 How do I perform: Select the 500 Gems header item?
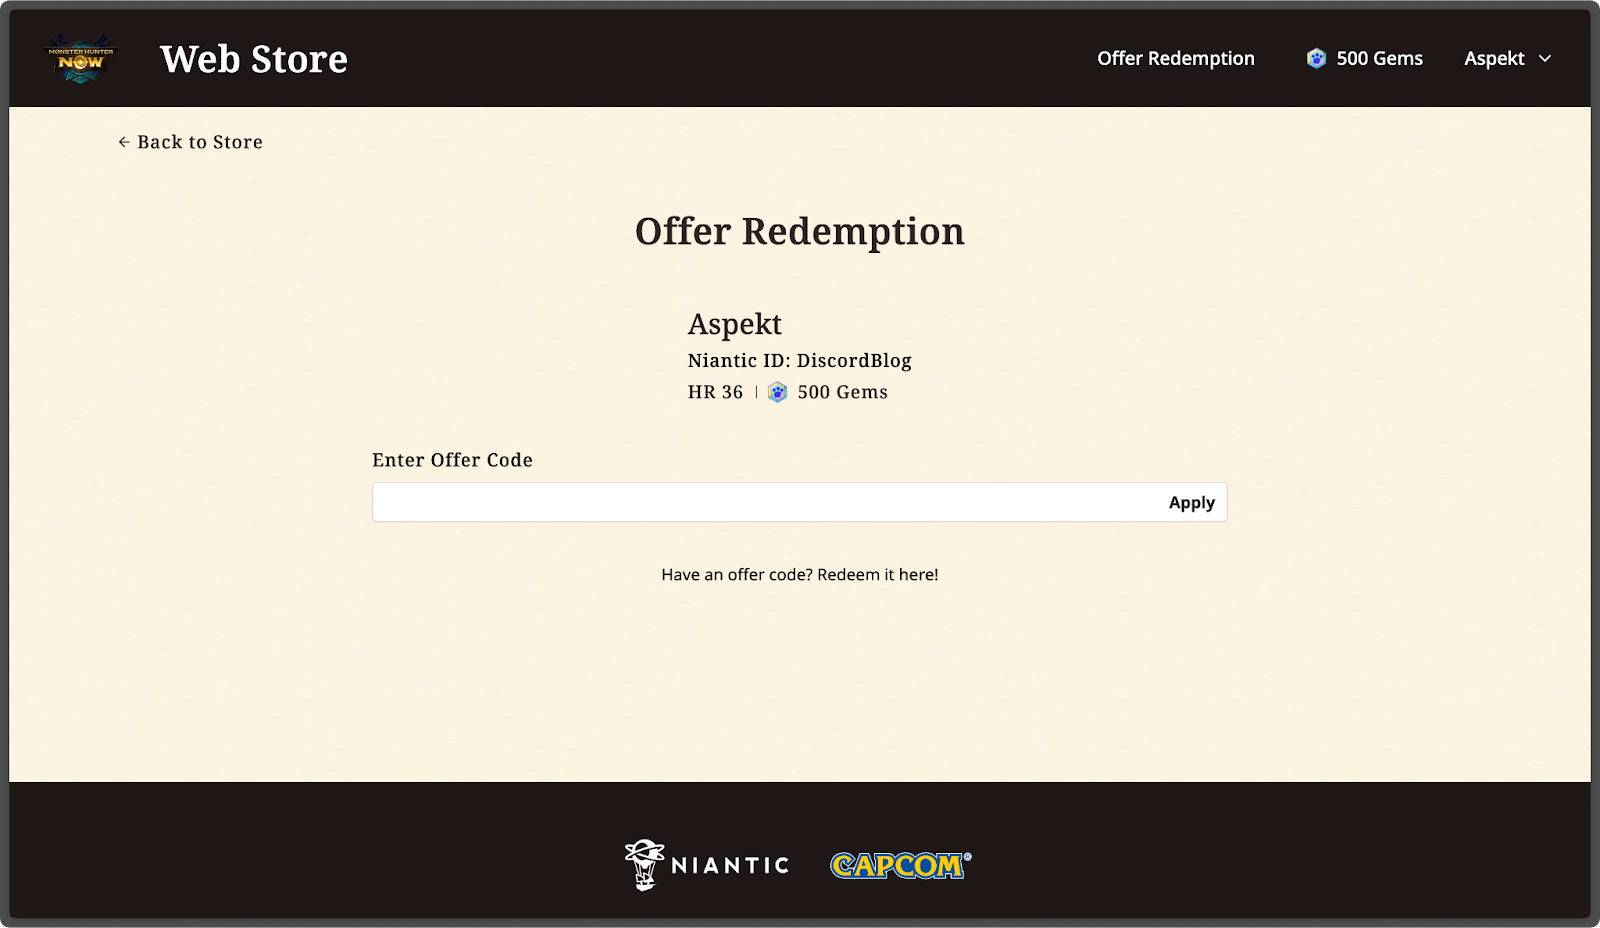coord(1365,59)
